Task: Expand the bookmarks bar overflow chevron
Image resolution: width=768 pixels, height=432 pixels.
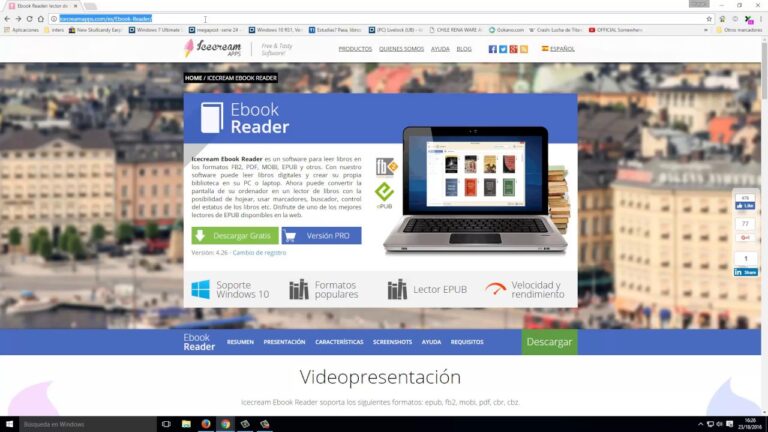Action: [706, 30]
